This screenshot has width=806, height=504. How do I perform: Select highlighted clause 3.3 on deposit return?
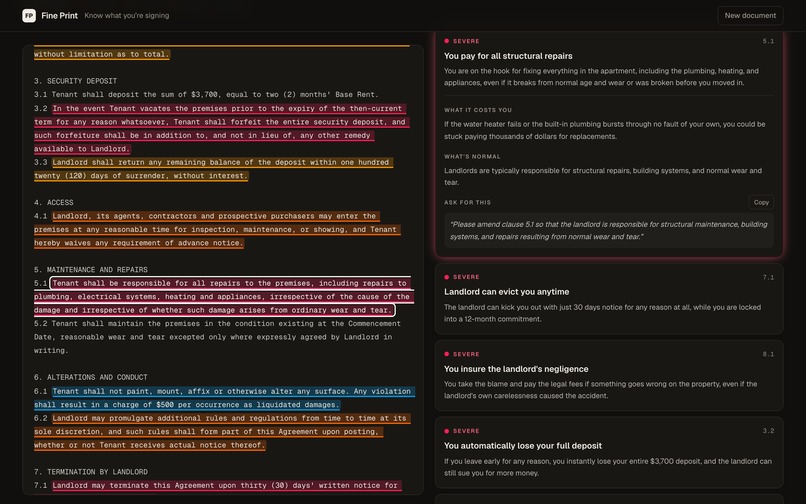click(x=213, y=169)
